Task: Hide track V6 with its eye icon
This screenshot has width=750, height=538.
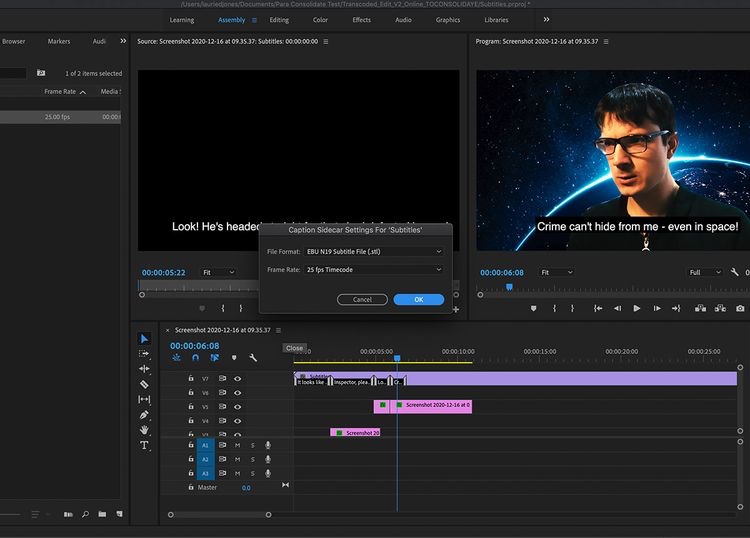Action: [x=237, y=393]
